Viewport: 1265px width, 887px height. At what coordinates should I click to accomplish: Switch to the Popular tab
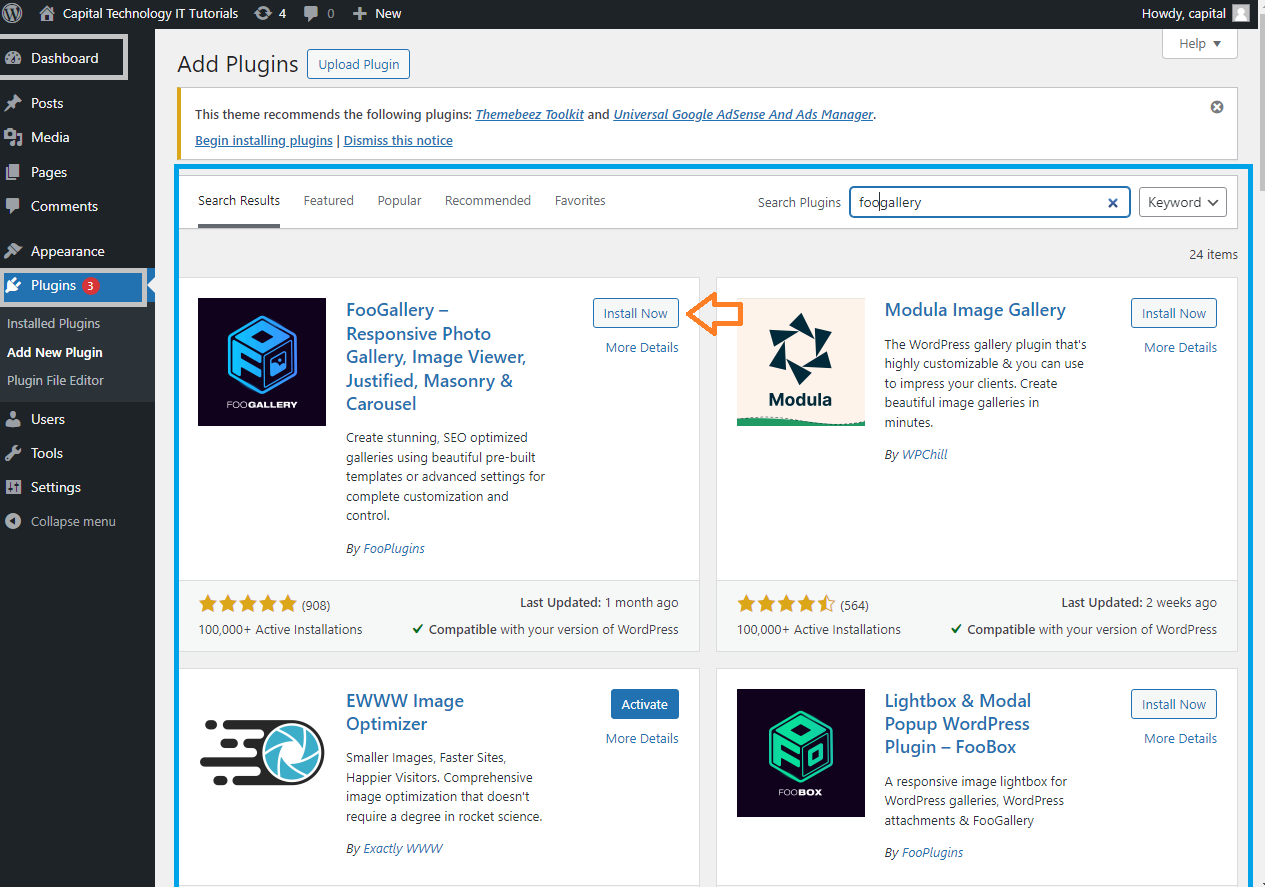399,201
